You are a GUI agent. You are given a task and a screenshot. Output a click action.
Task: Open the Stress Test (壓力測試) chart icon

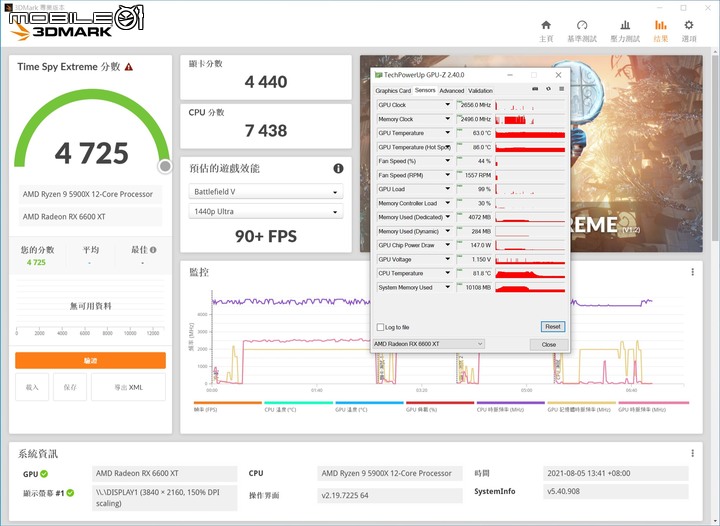click(625, 25)
